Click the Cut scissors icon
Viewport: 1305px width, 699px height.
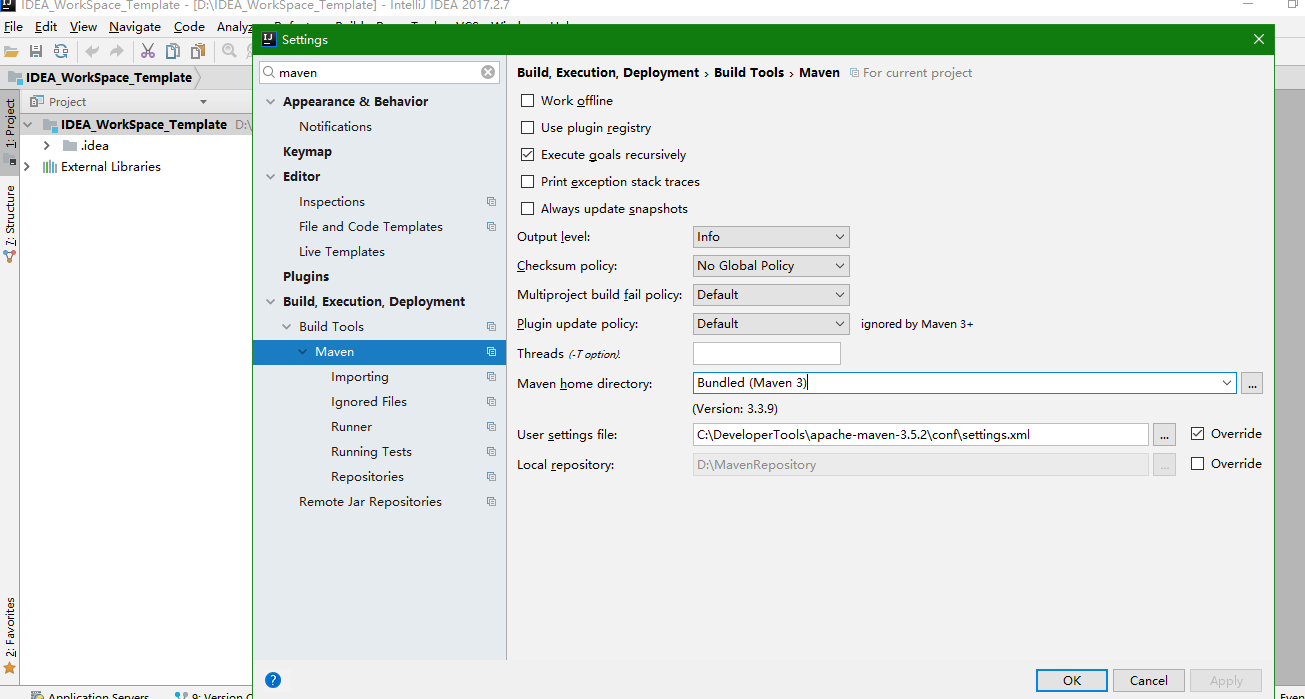tap(148, 51)
